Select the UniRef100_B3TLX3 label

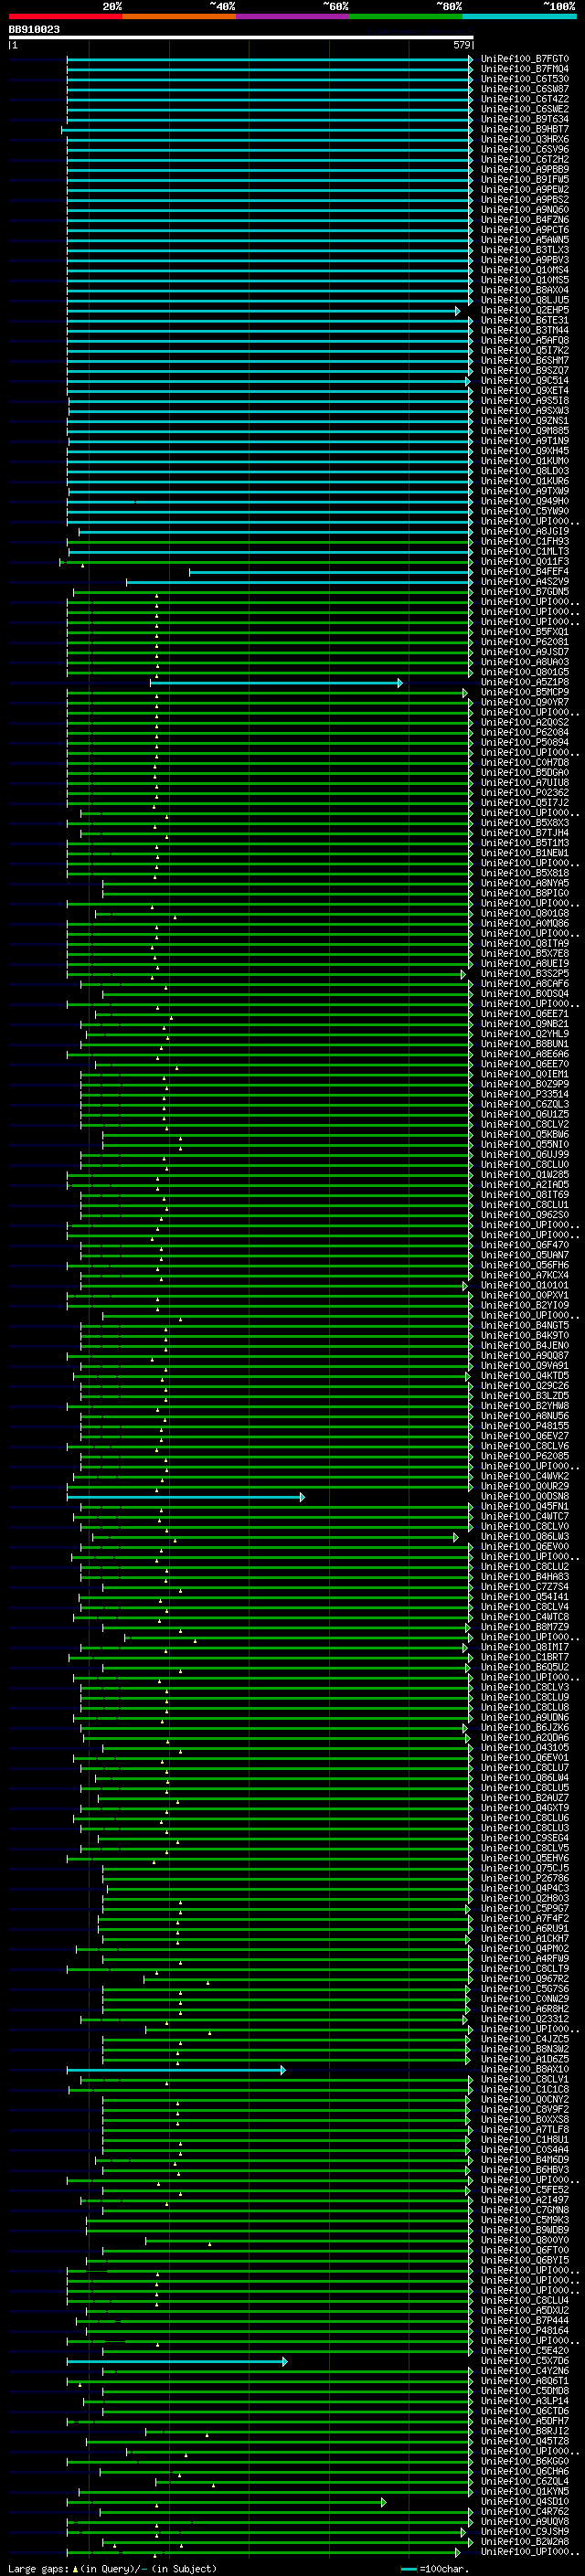point(525,250)
